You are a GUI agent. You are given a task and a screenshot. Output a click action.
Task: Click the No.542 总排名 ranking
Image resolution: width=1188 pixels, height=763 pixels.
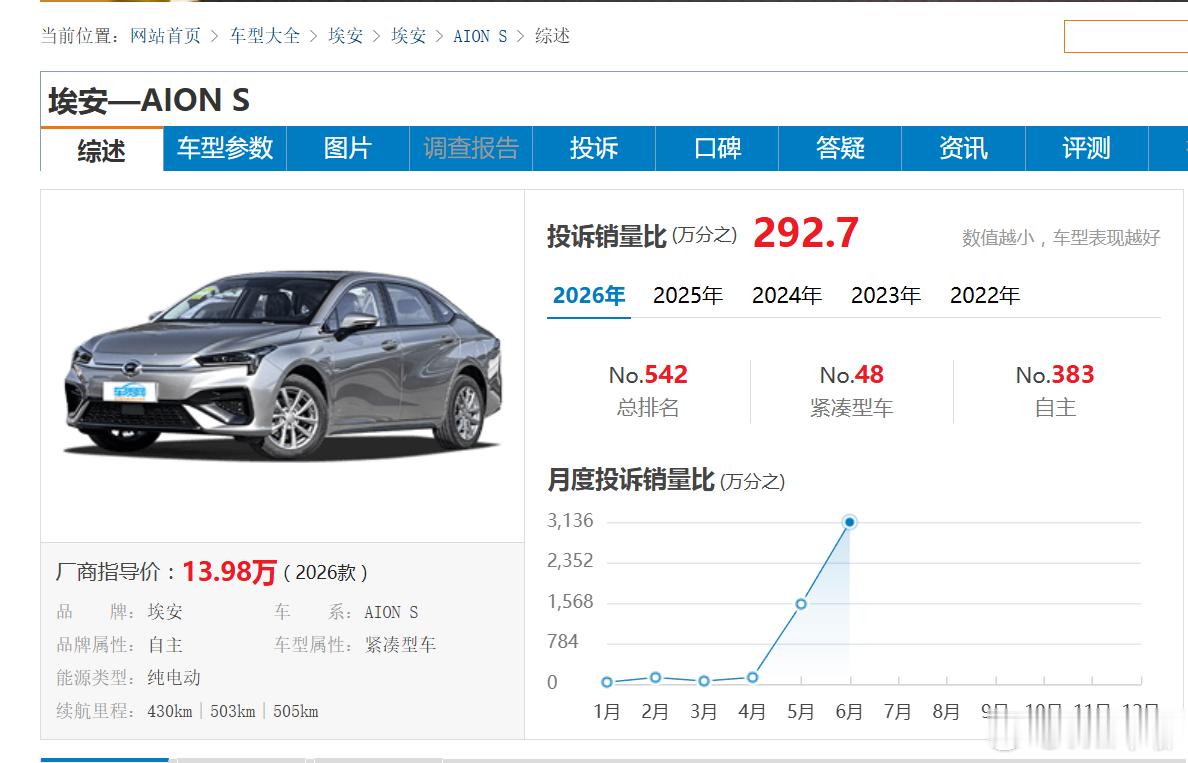[648, 391]
